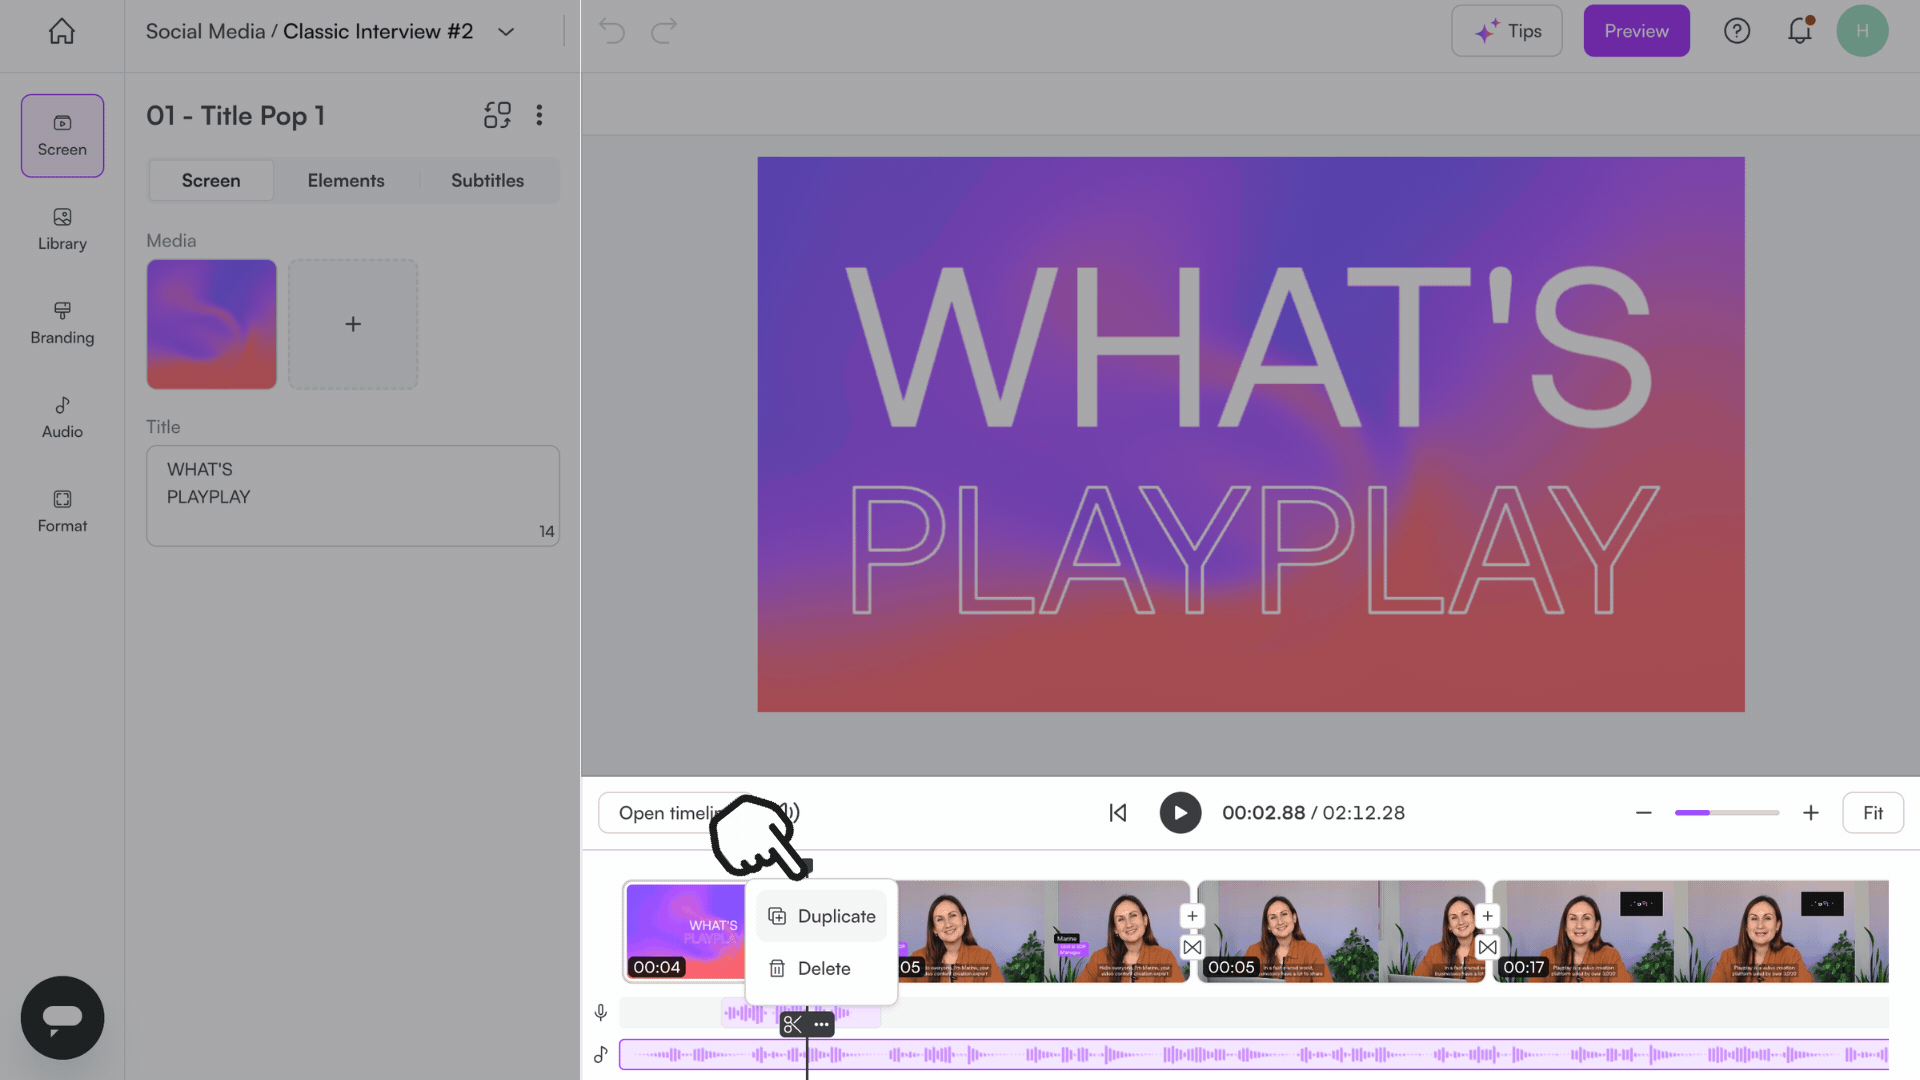Click the swap scene template icon
This screenshot has width=1920, height=1080.
coord(497,115)
